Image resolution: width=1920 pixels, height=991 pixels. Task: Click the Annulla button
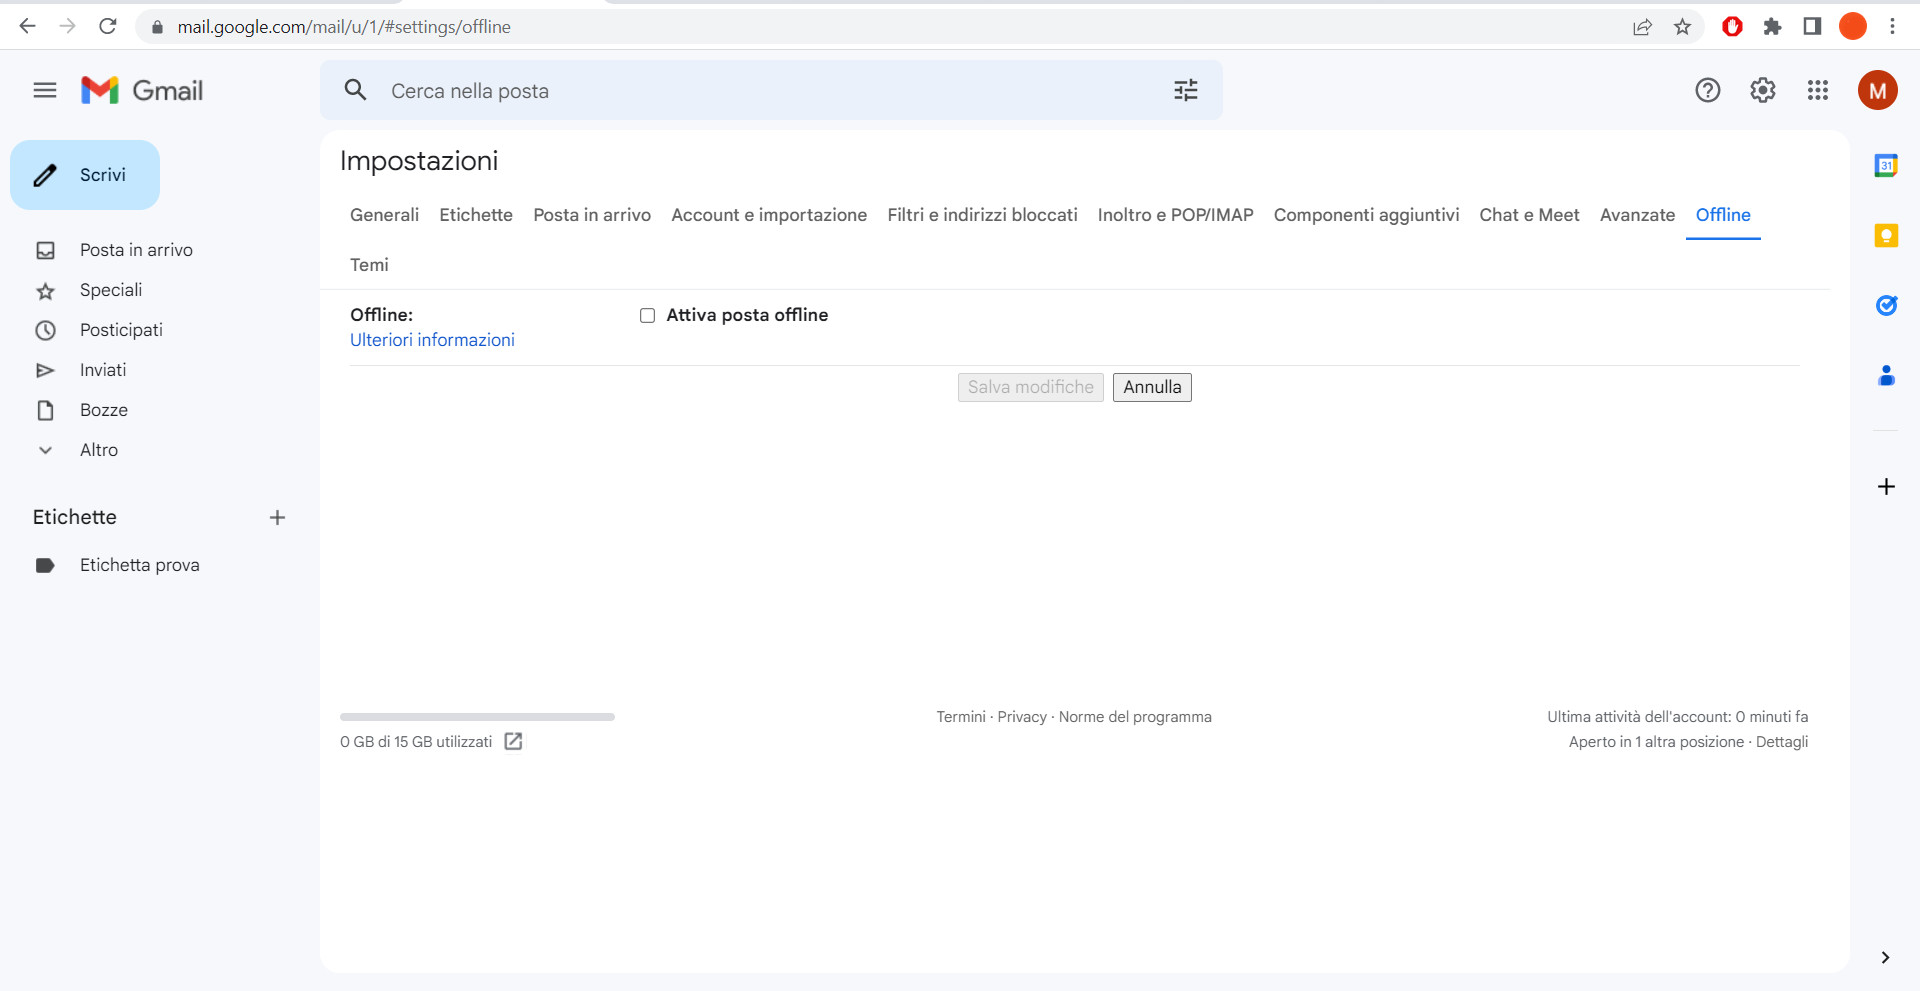tap(1151, 387)
